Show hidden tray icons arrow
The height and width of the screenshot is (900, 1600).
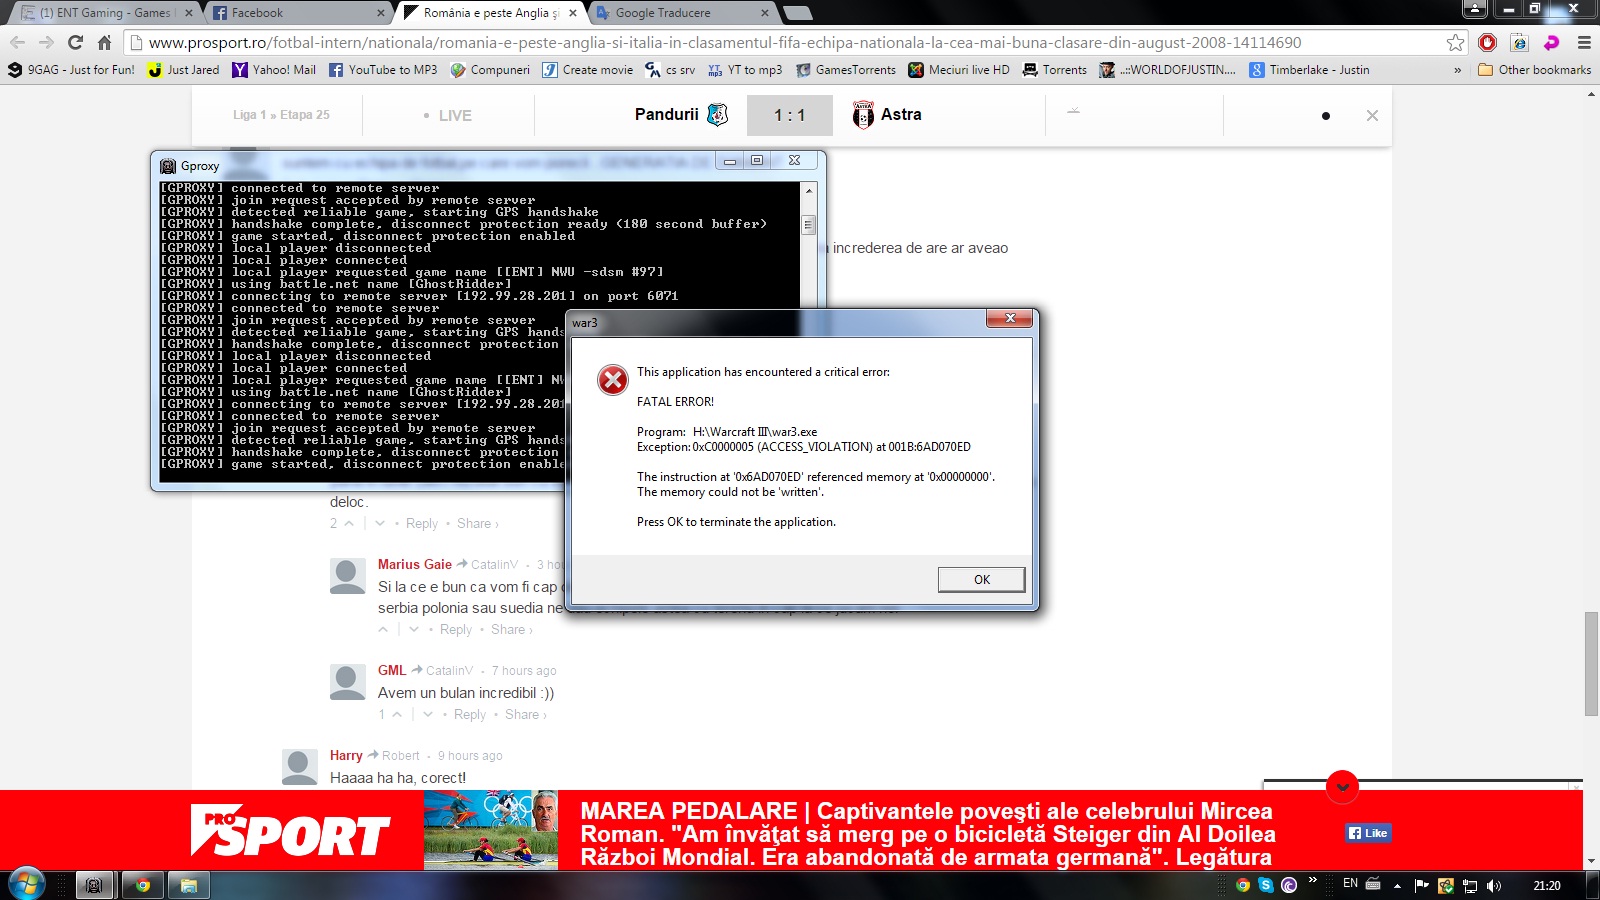tap(1397, 886)
